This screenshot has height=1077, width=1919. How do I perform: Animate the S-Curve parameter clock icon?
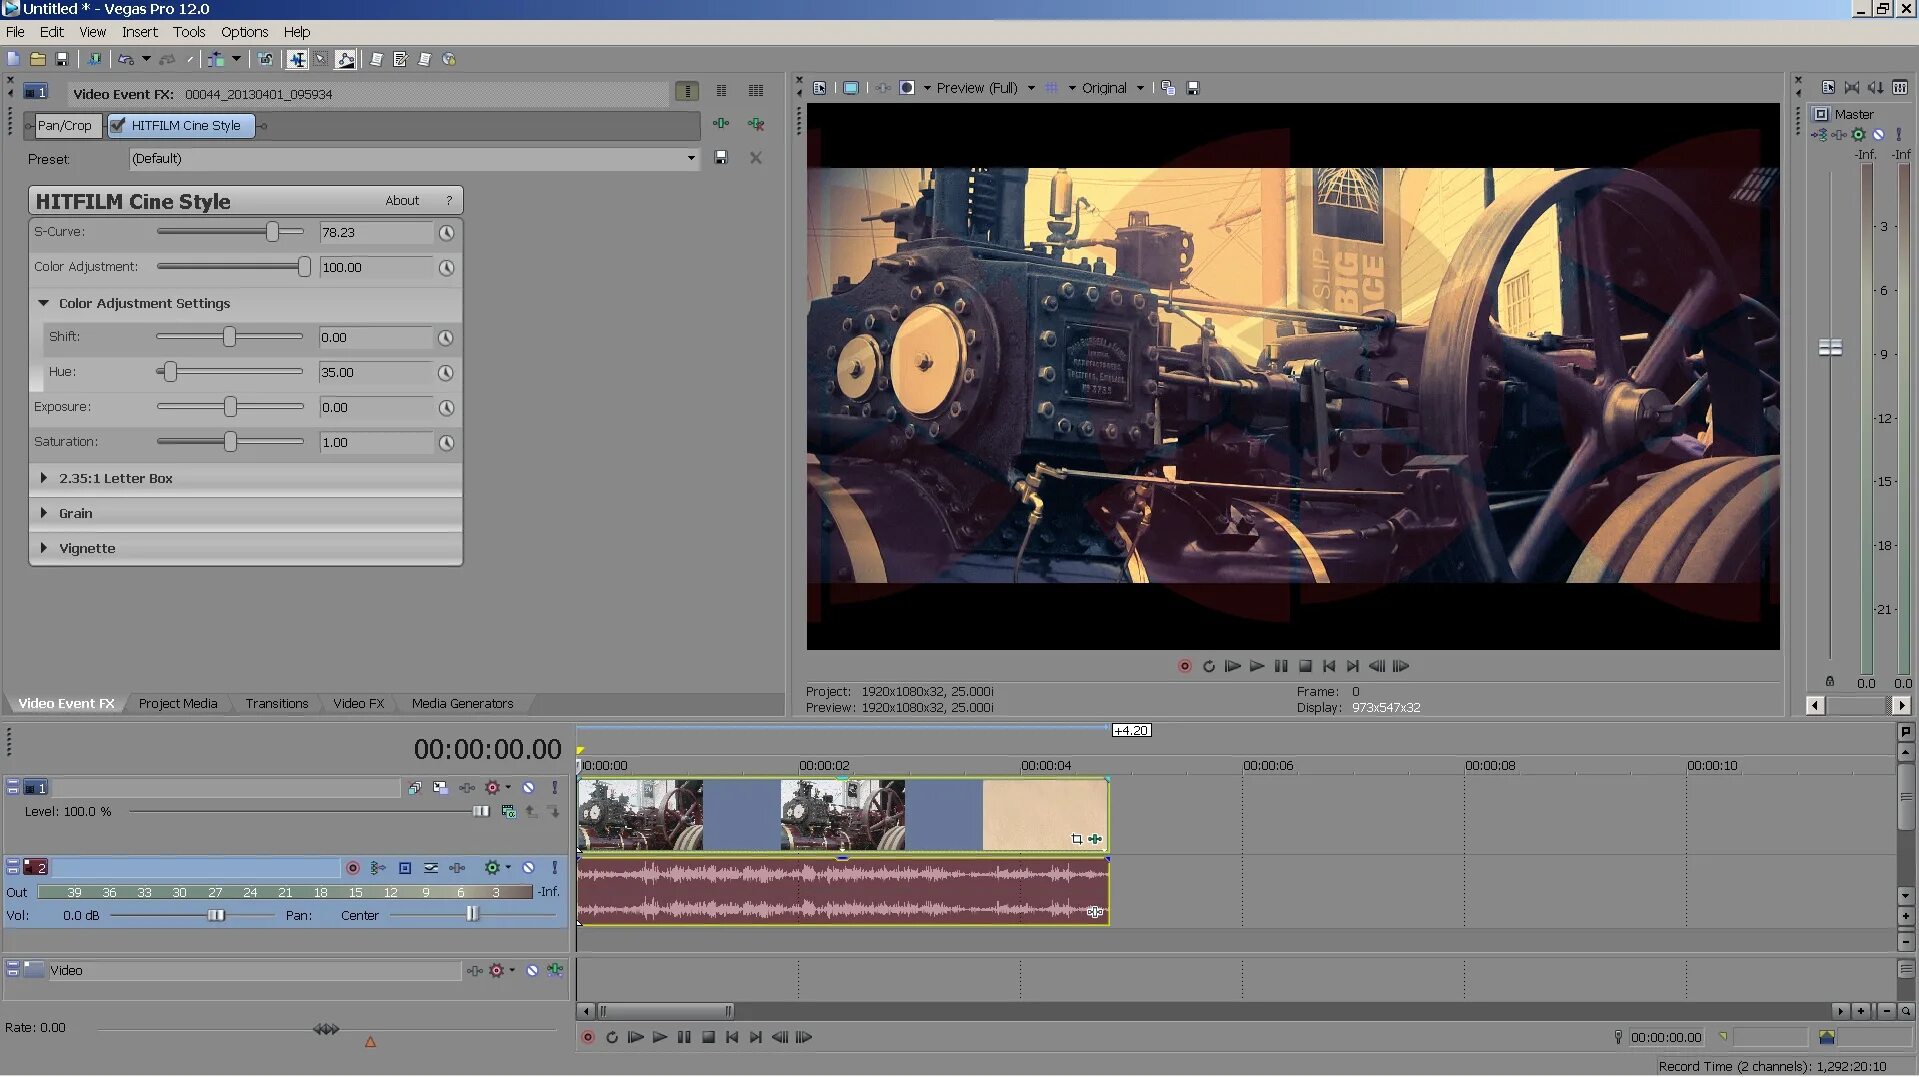pyautogui.click(x=446, y=232)
